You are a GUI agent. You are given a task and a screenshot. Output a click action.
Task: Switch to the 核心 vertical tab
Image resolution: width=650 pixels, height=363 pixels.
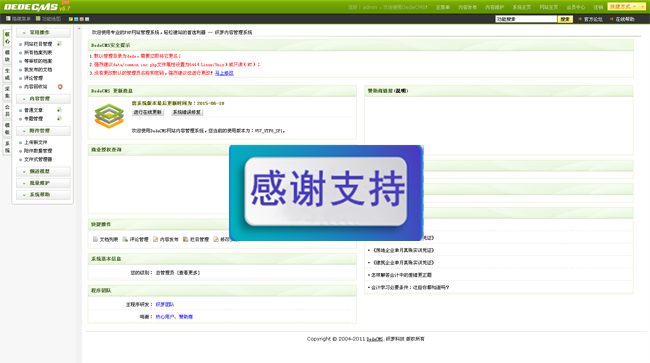click(x=7, y=38)
